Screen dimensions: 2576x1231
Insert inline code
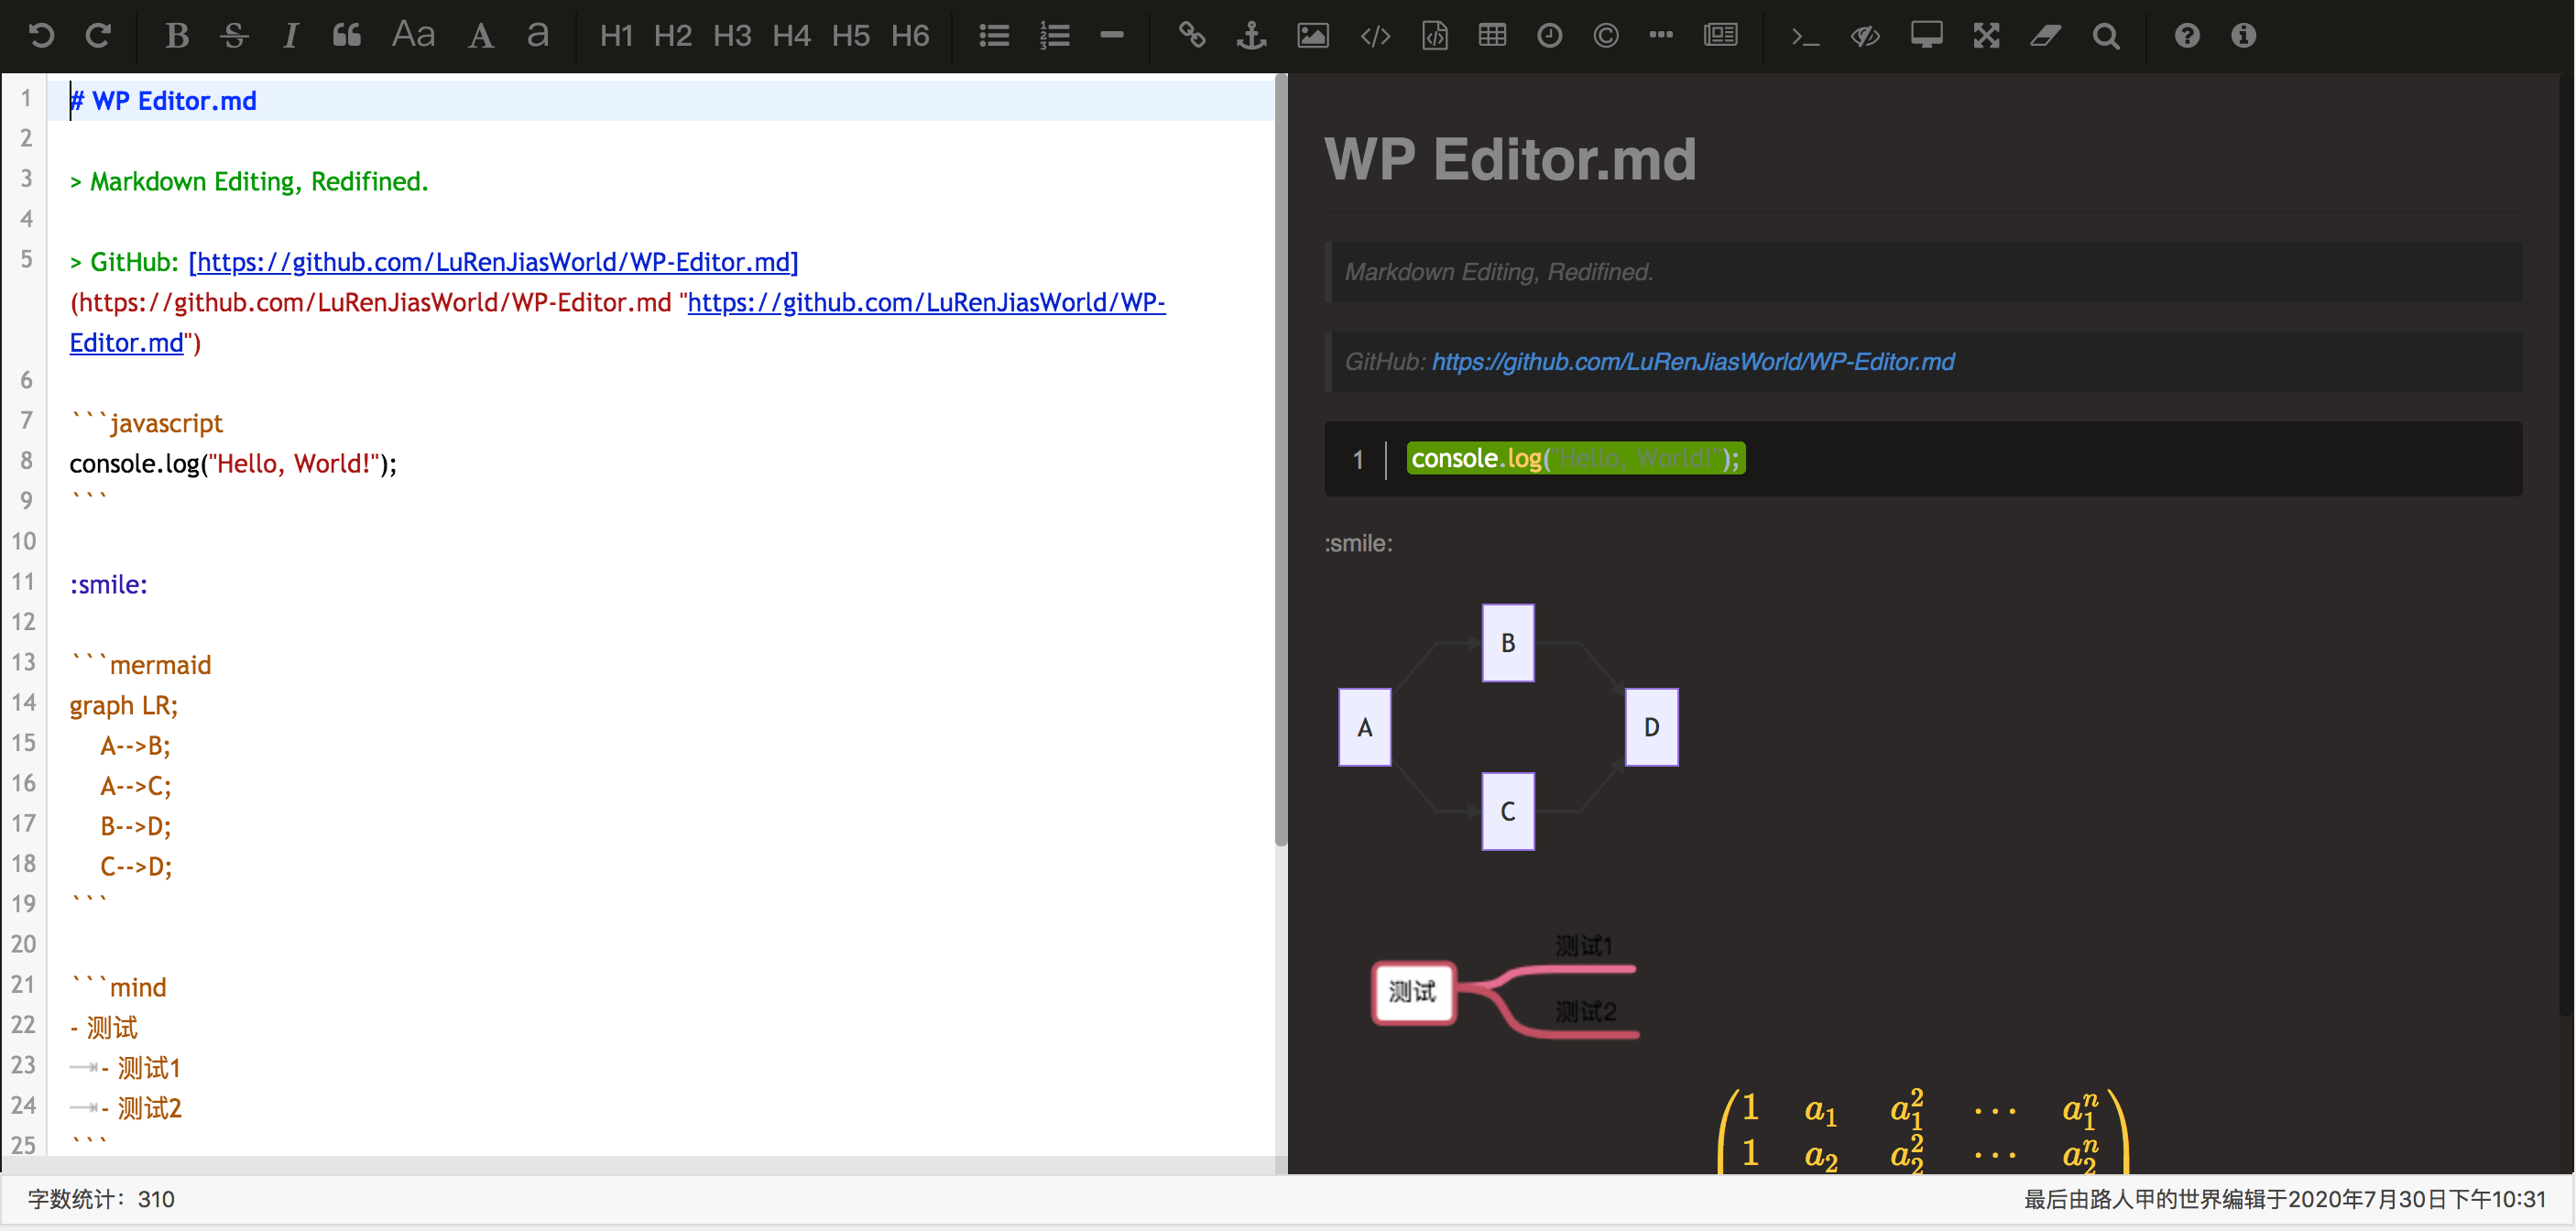point(1376,37)
